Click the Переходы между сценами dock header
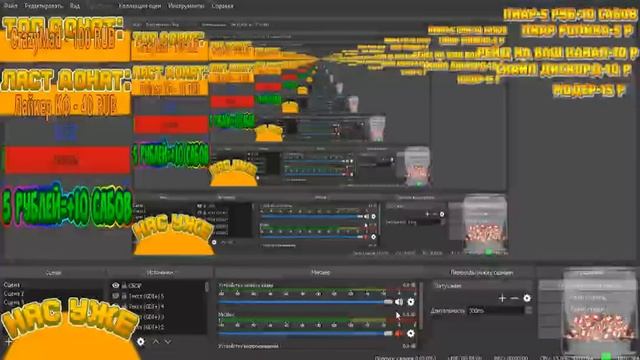This screenshot has height=360, width=640. pos(482,272)
